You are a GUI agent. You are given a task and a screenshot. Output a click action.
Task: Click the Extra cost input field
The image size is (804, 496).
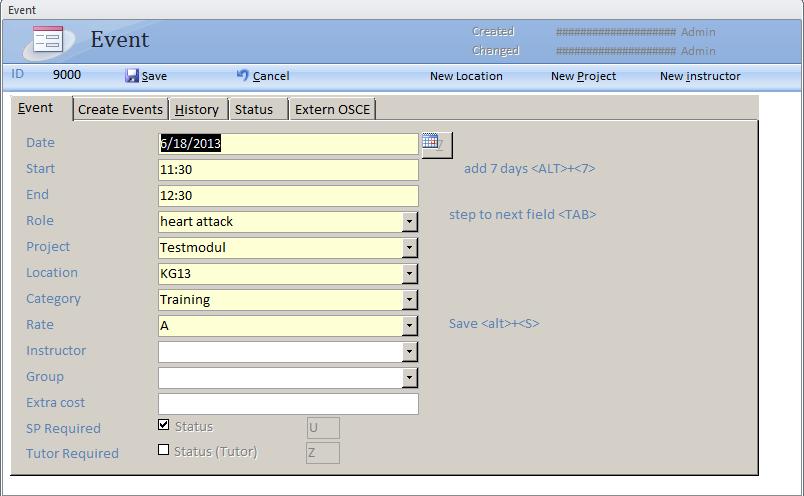click(x=288, y=403)
